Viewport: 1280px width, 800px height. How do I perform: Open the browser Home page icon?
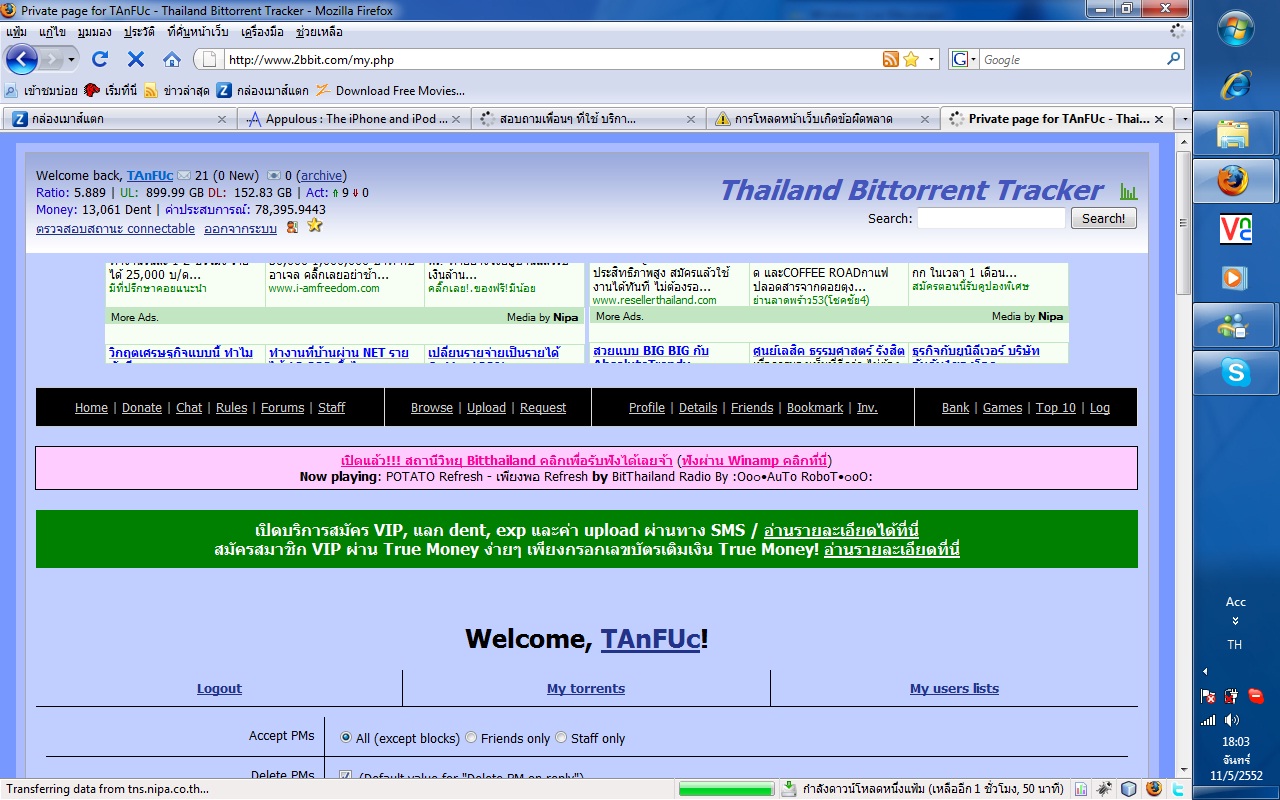[x=172, y=59]
